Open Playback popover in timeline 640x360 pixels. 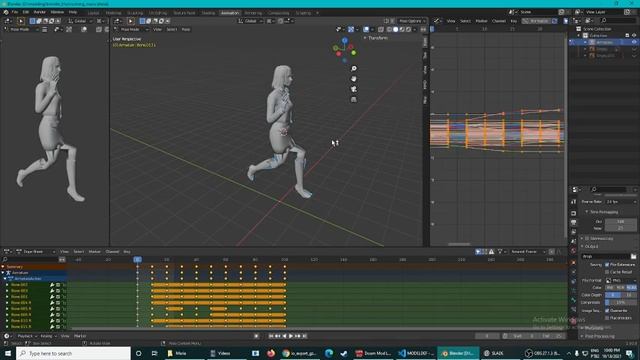(27, 336)
